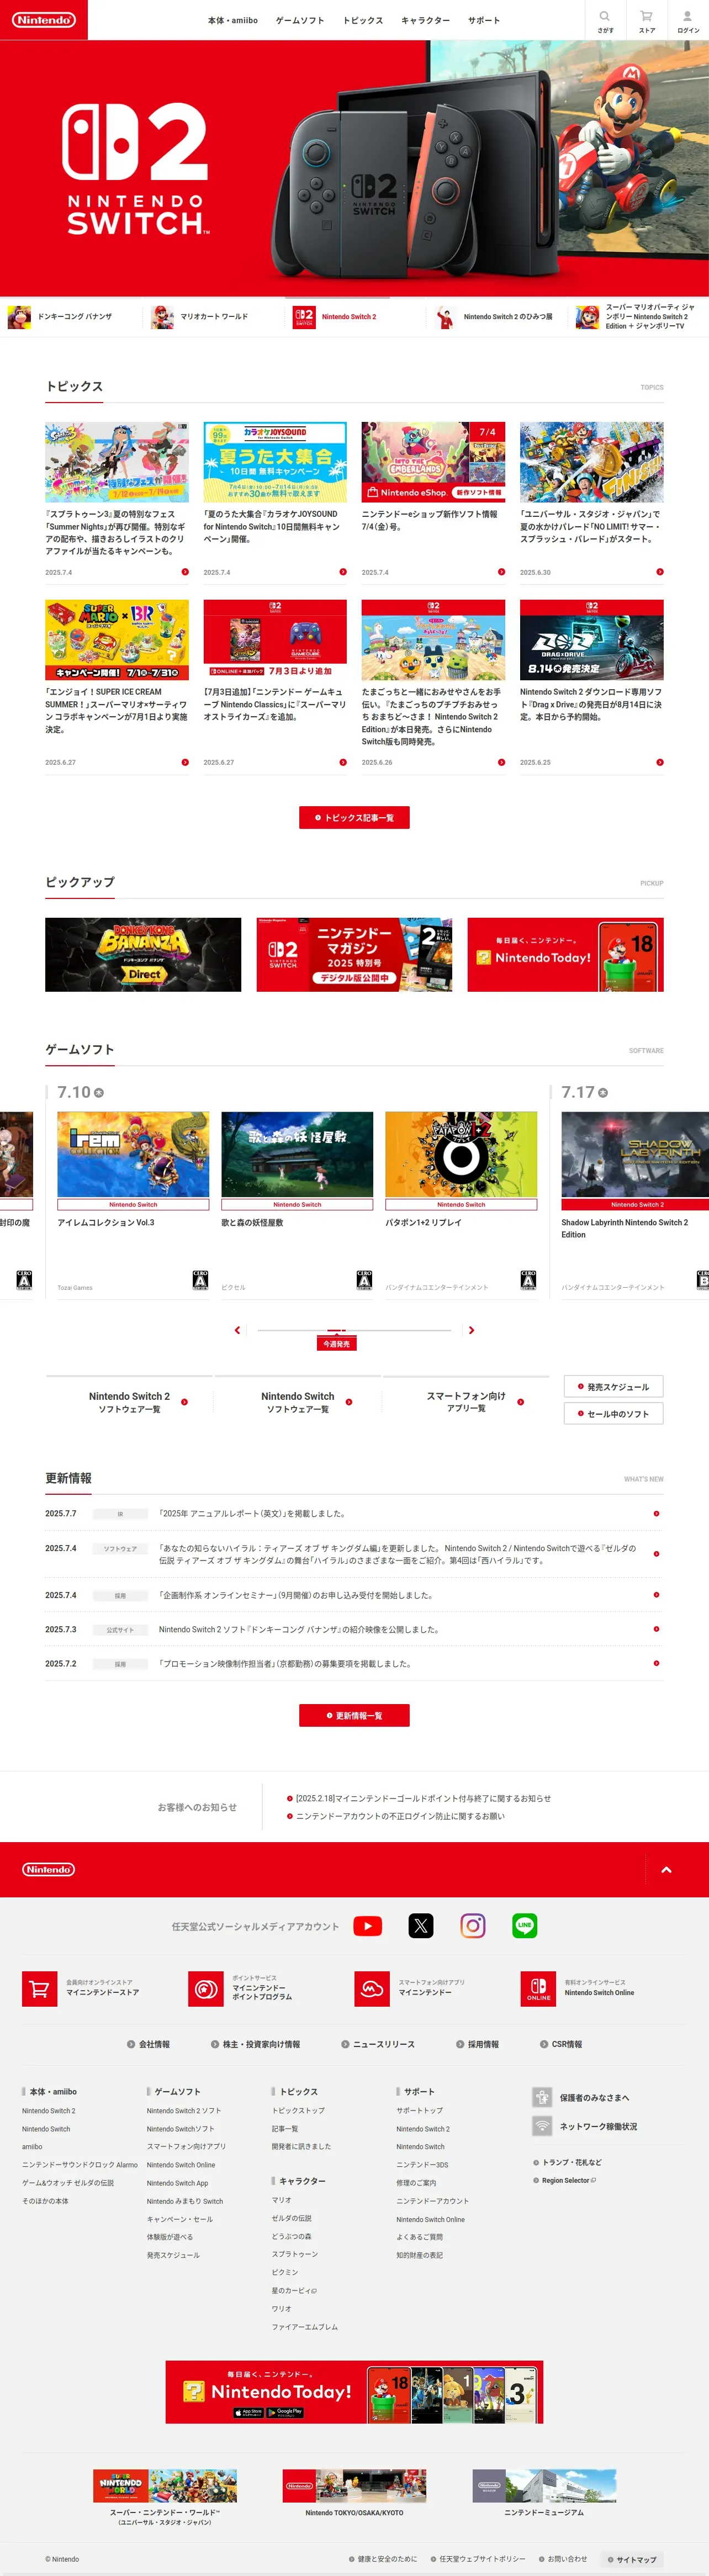The width and height of the screenshot is (709, 2576).
Task: Open the official YouTube account icon
Action: pyautogui.click(x=368, y=1925)
